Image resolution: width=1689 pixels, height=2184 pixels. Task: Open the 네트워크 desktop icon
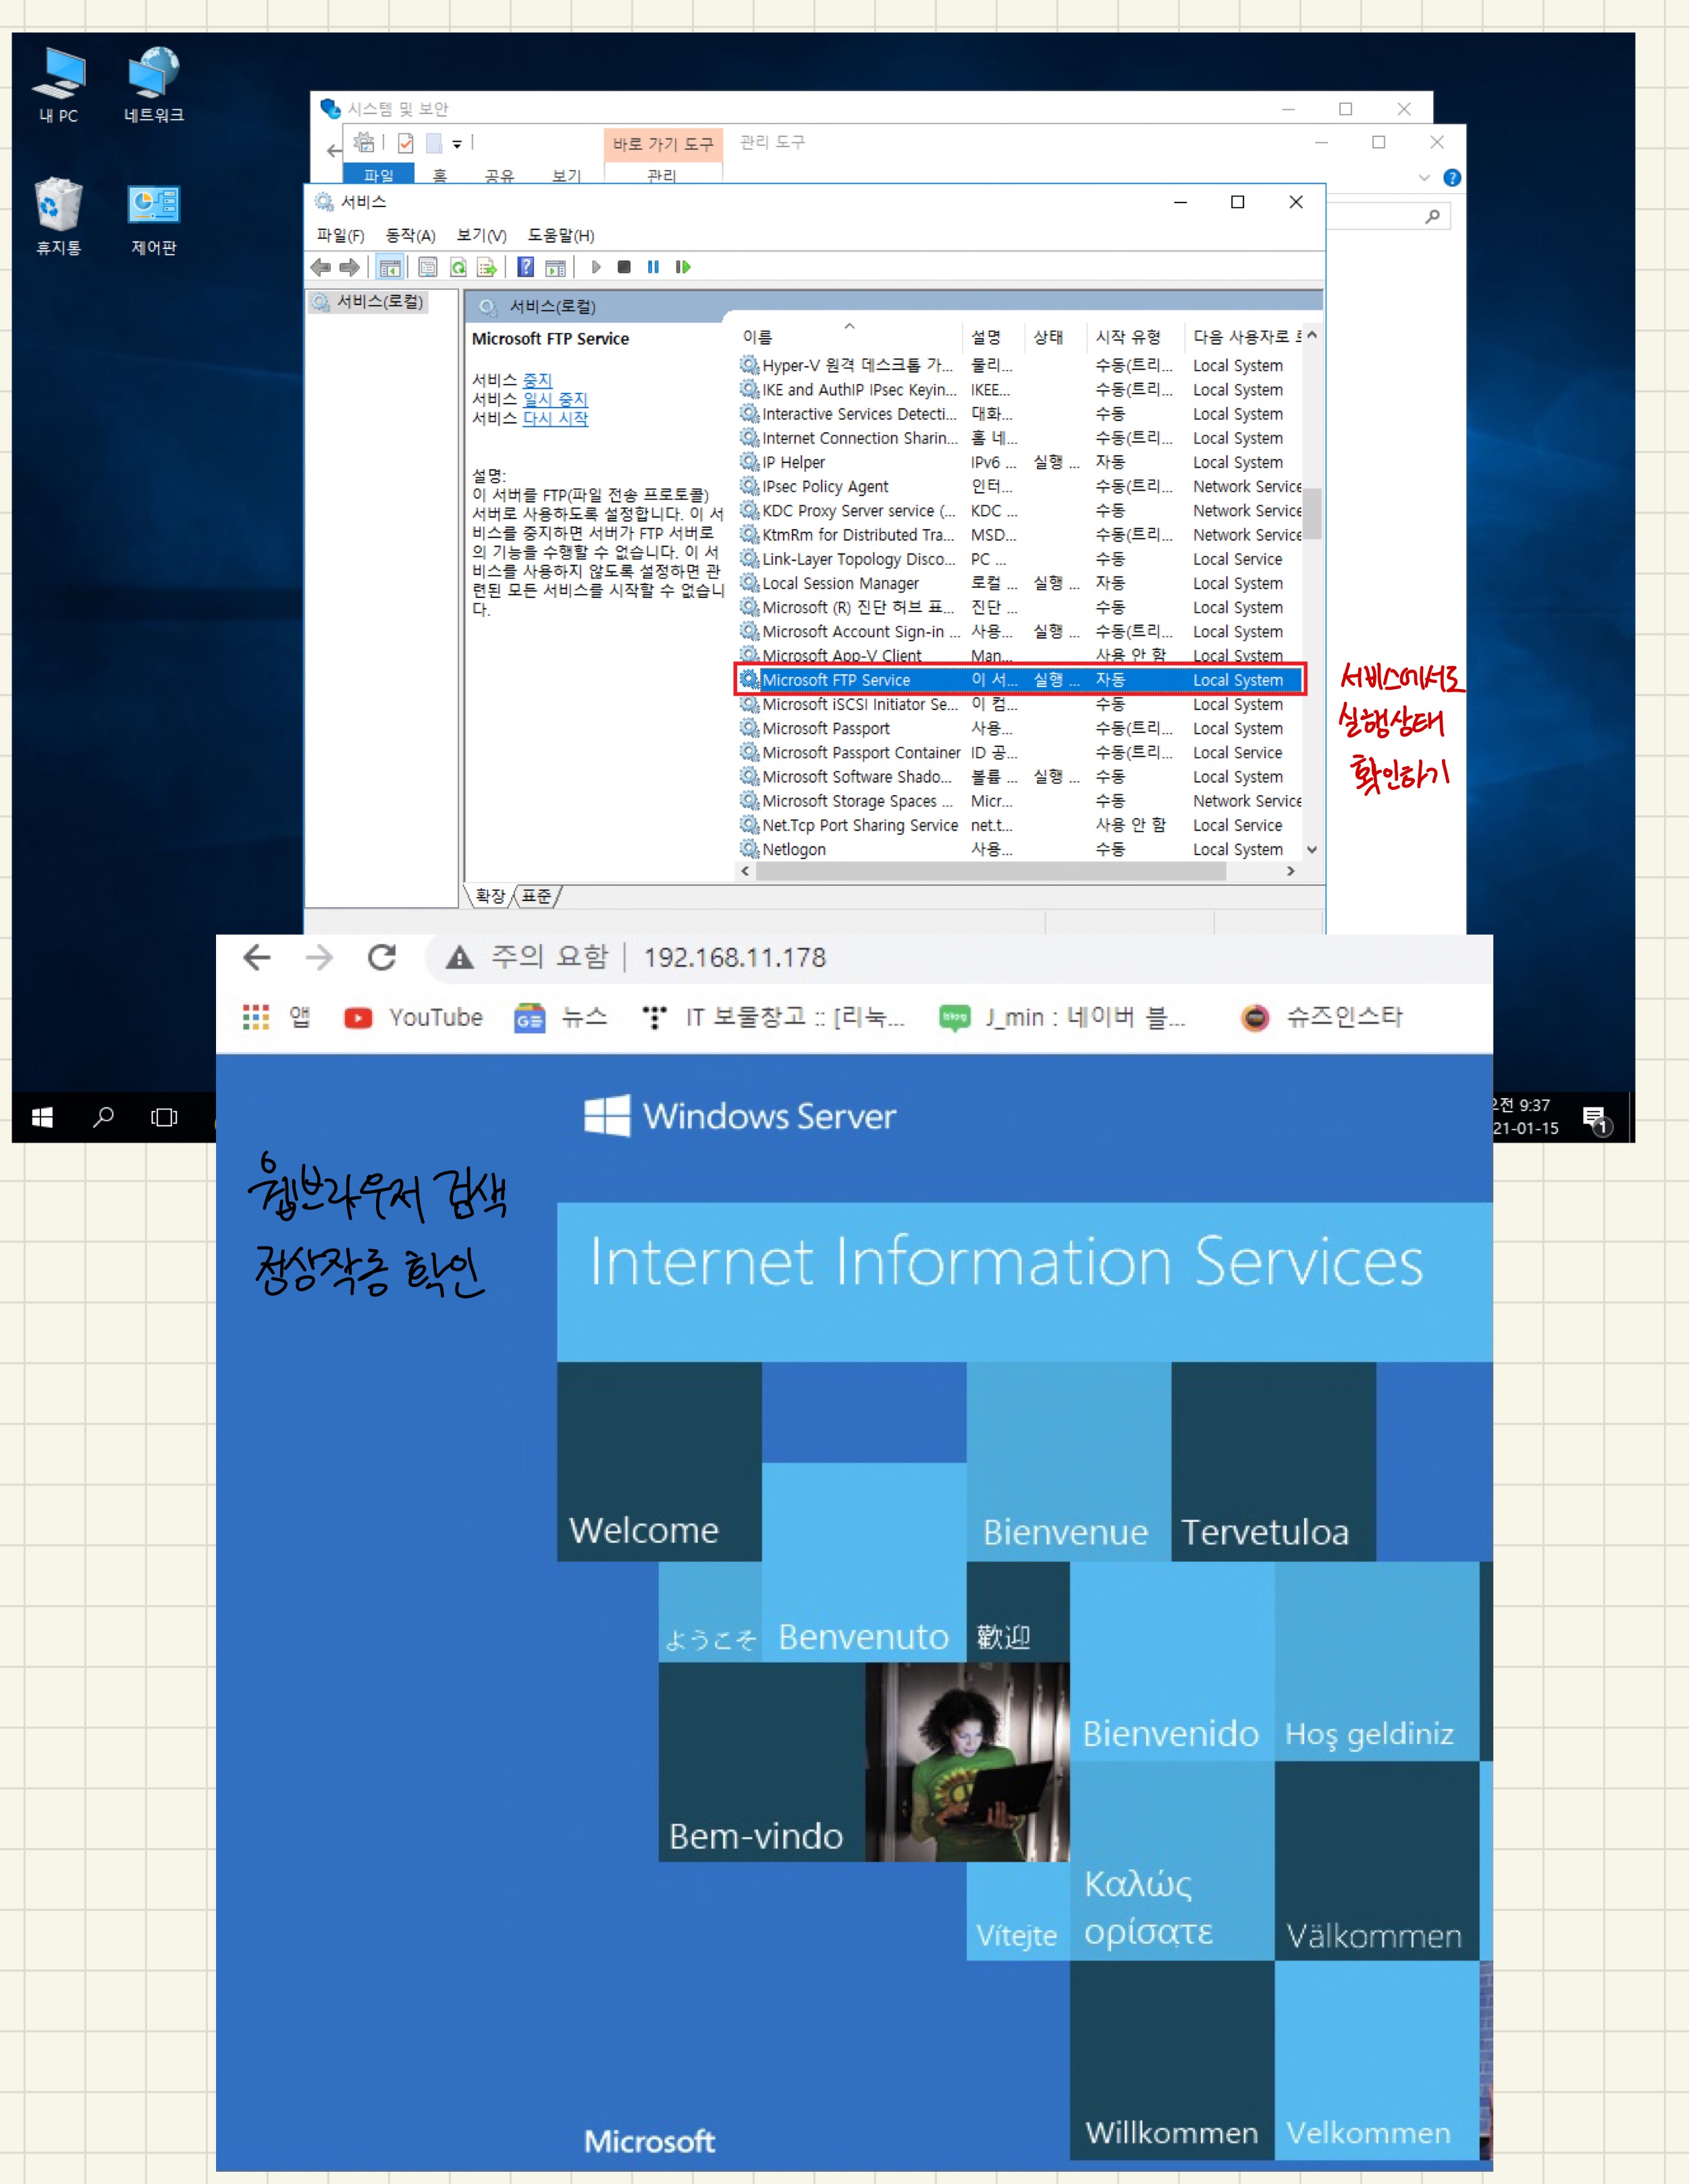pyautogui.click(x=154, y=85)
